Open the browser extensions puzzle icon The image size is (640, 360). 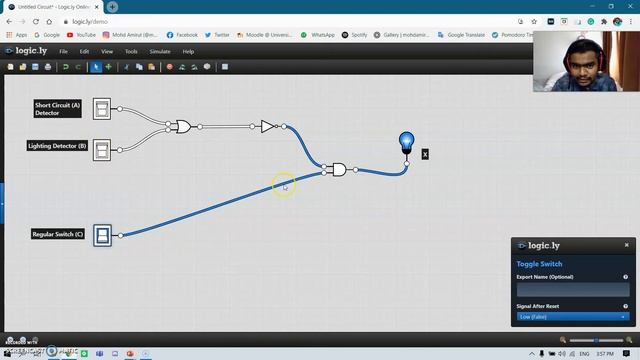(604, 22)
